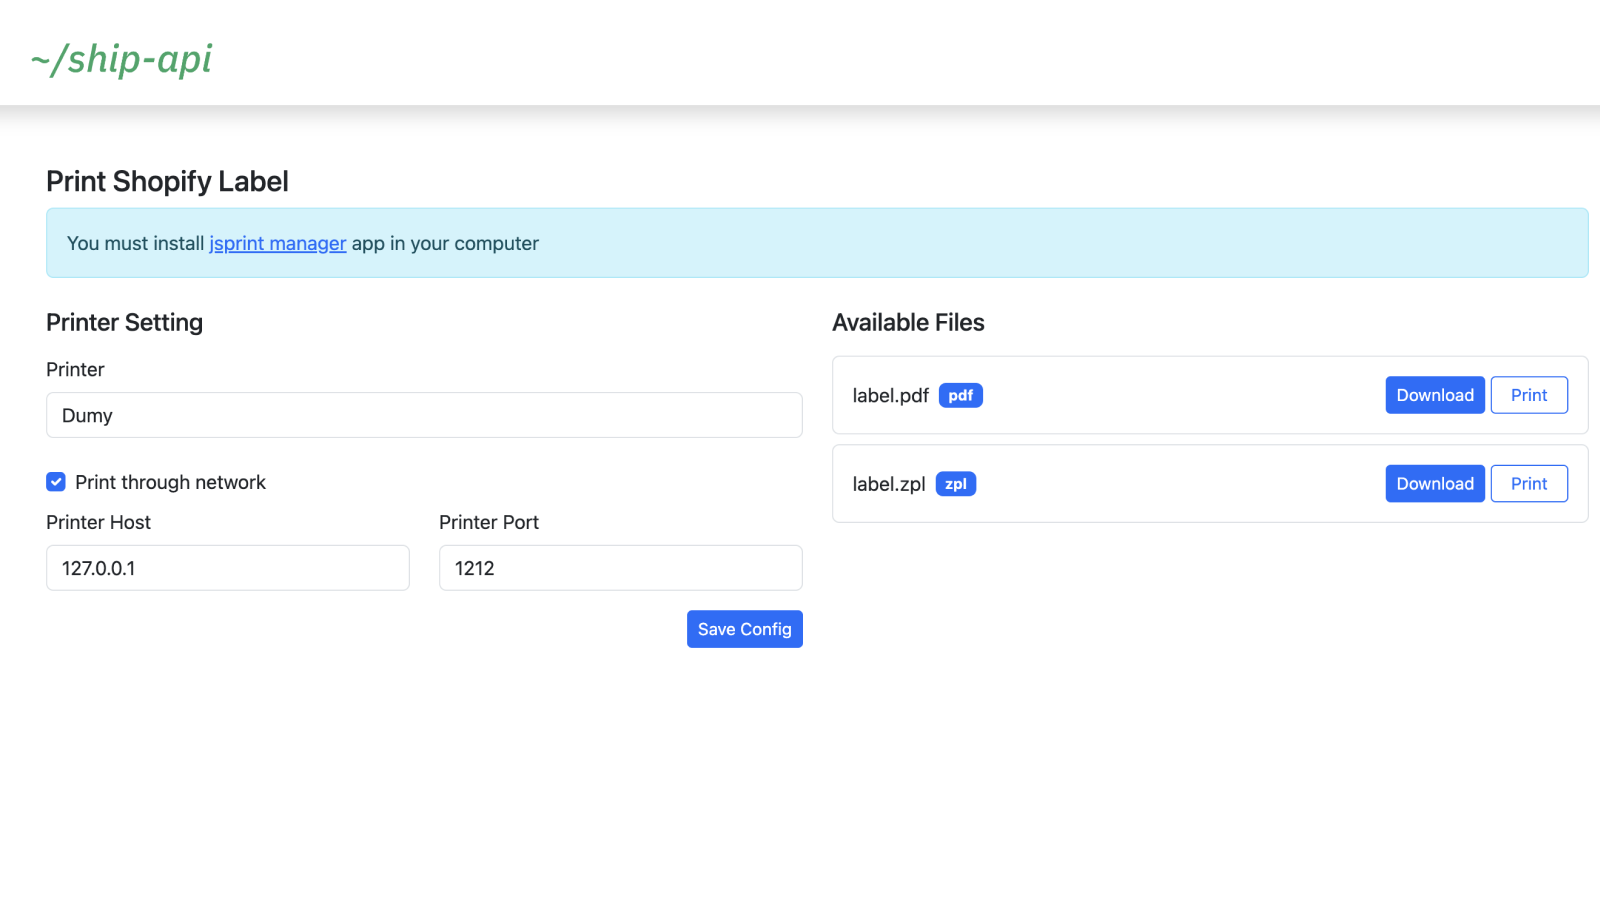Toggle the Print through network checkbox

56,482
